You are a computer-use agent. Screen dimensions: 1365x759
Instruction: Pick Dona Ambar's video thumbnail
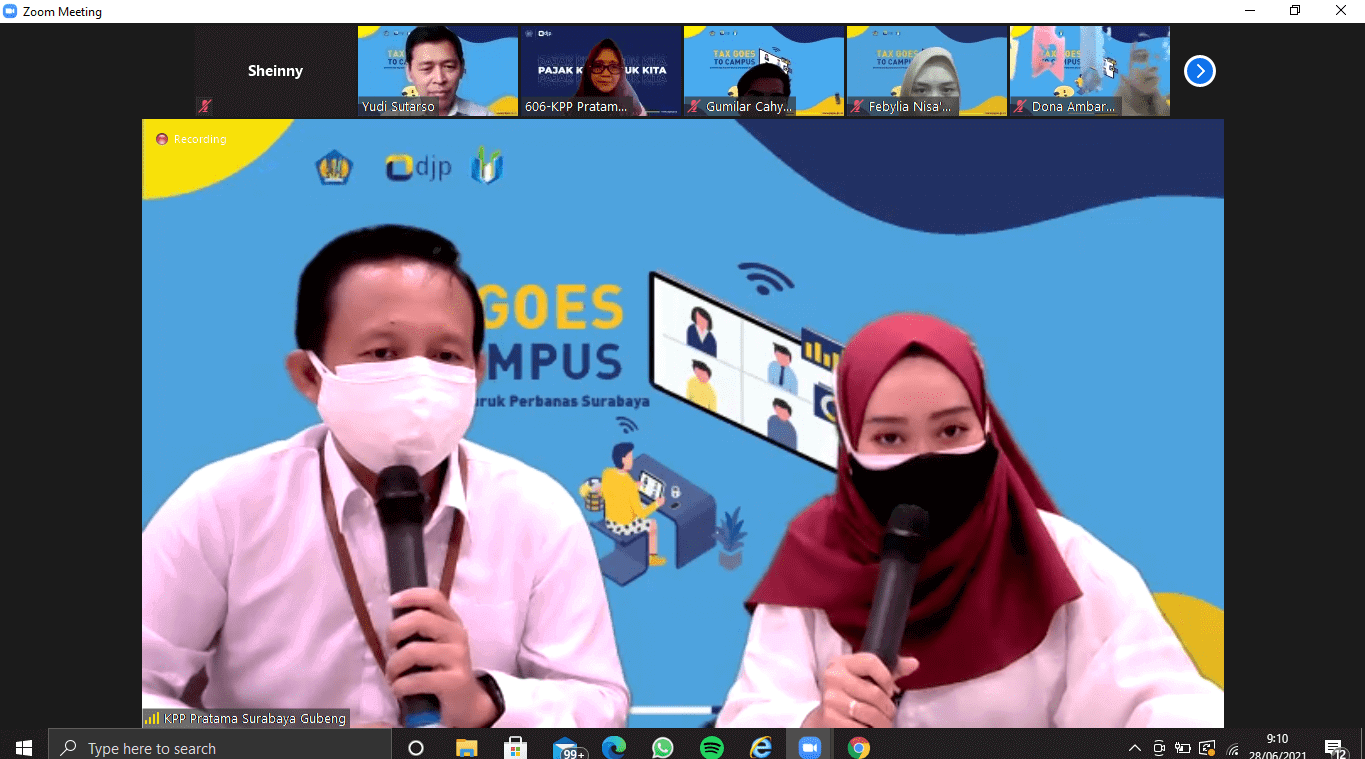(x=1089, y=71)
